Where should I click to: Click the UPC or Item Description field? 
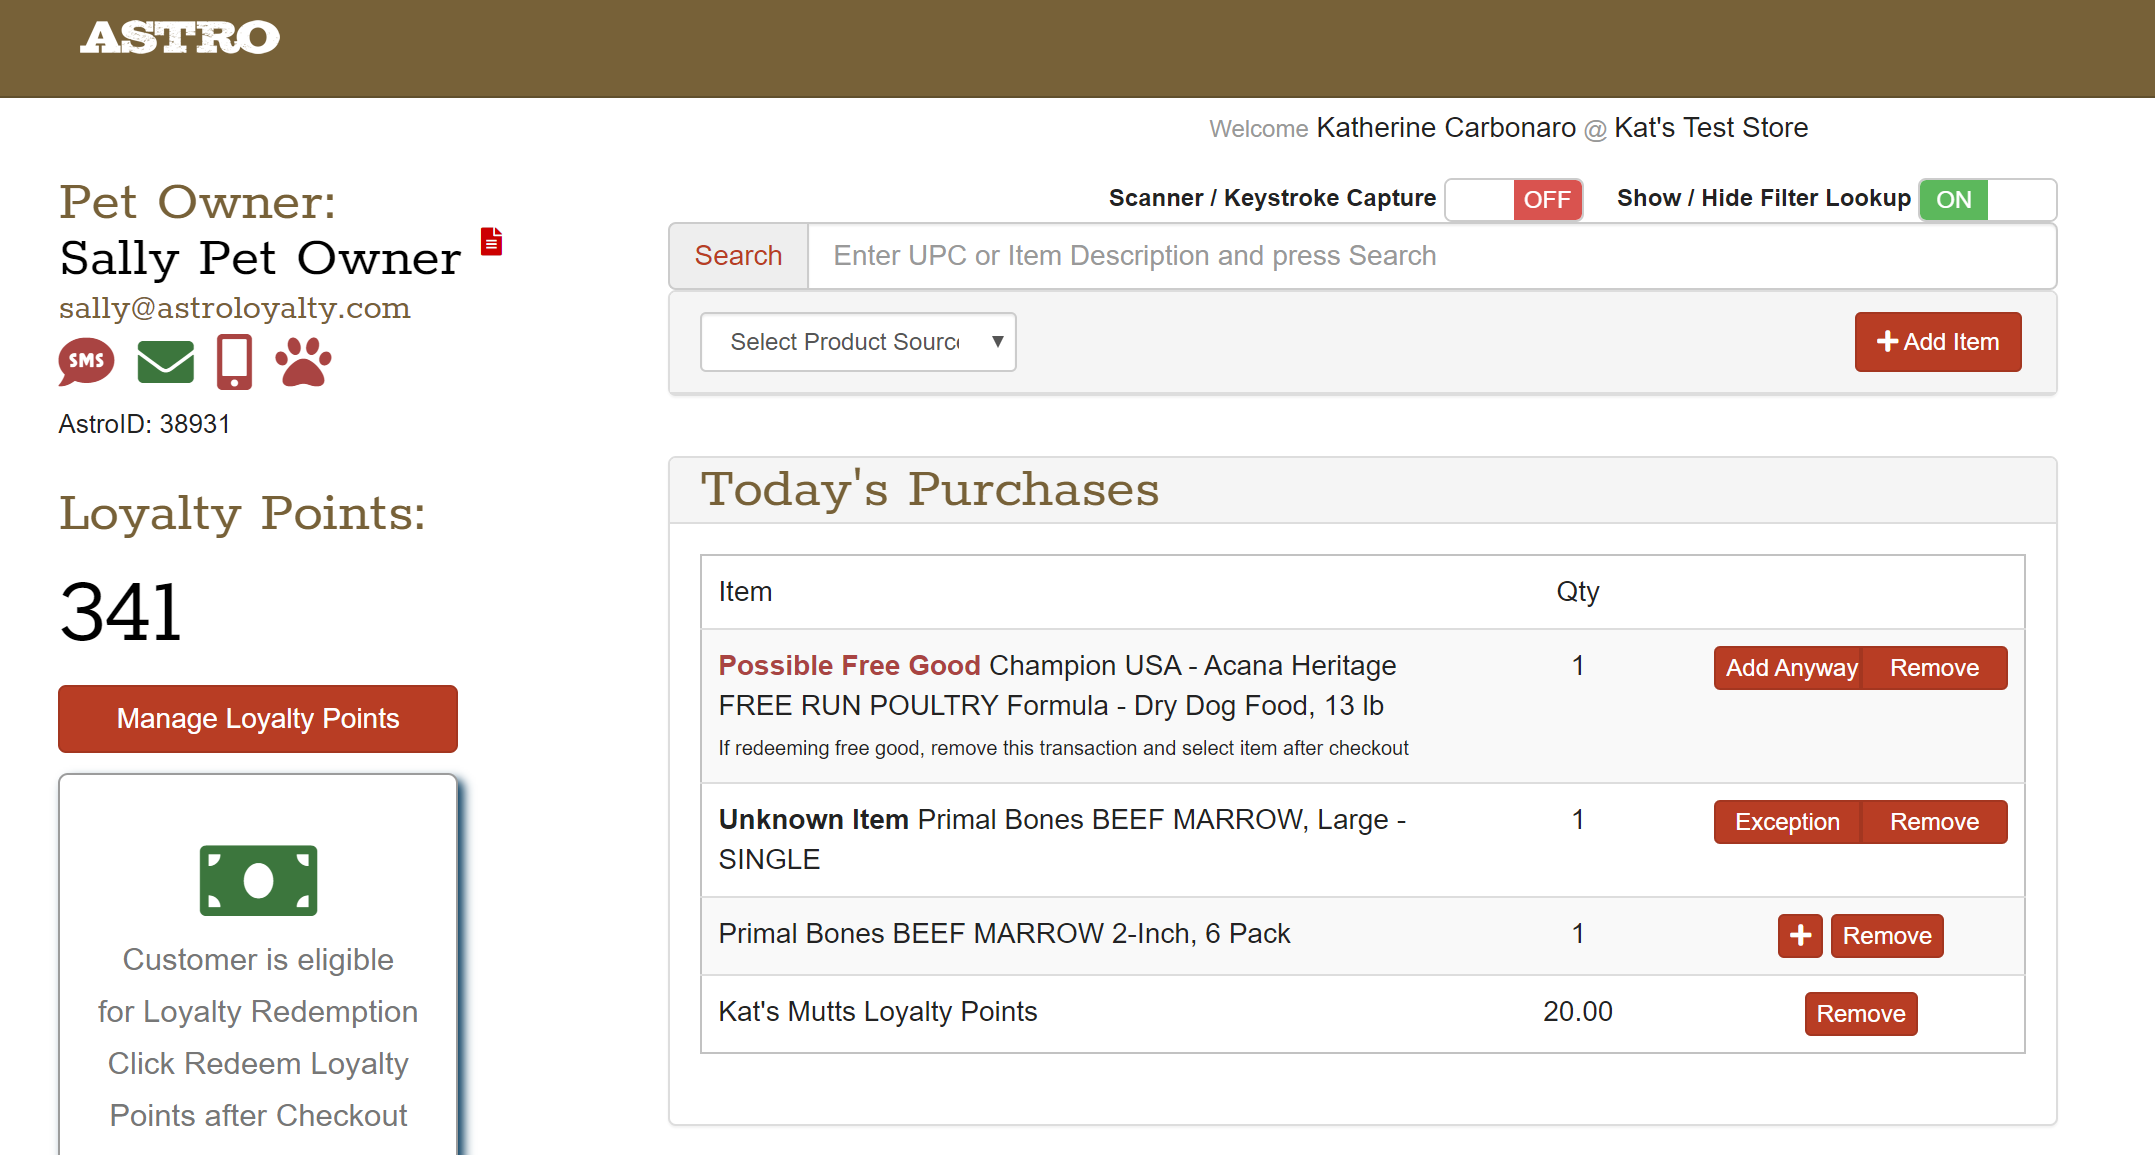pyautogui.click(x=1430, y=256)
